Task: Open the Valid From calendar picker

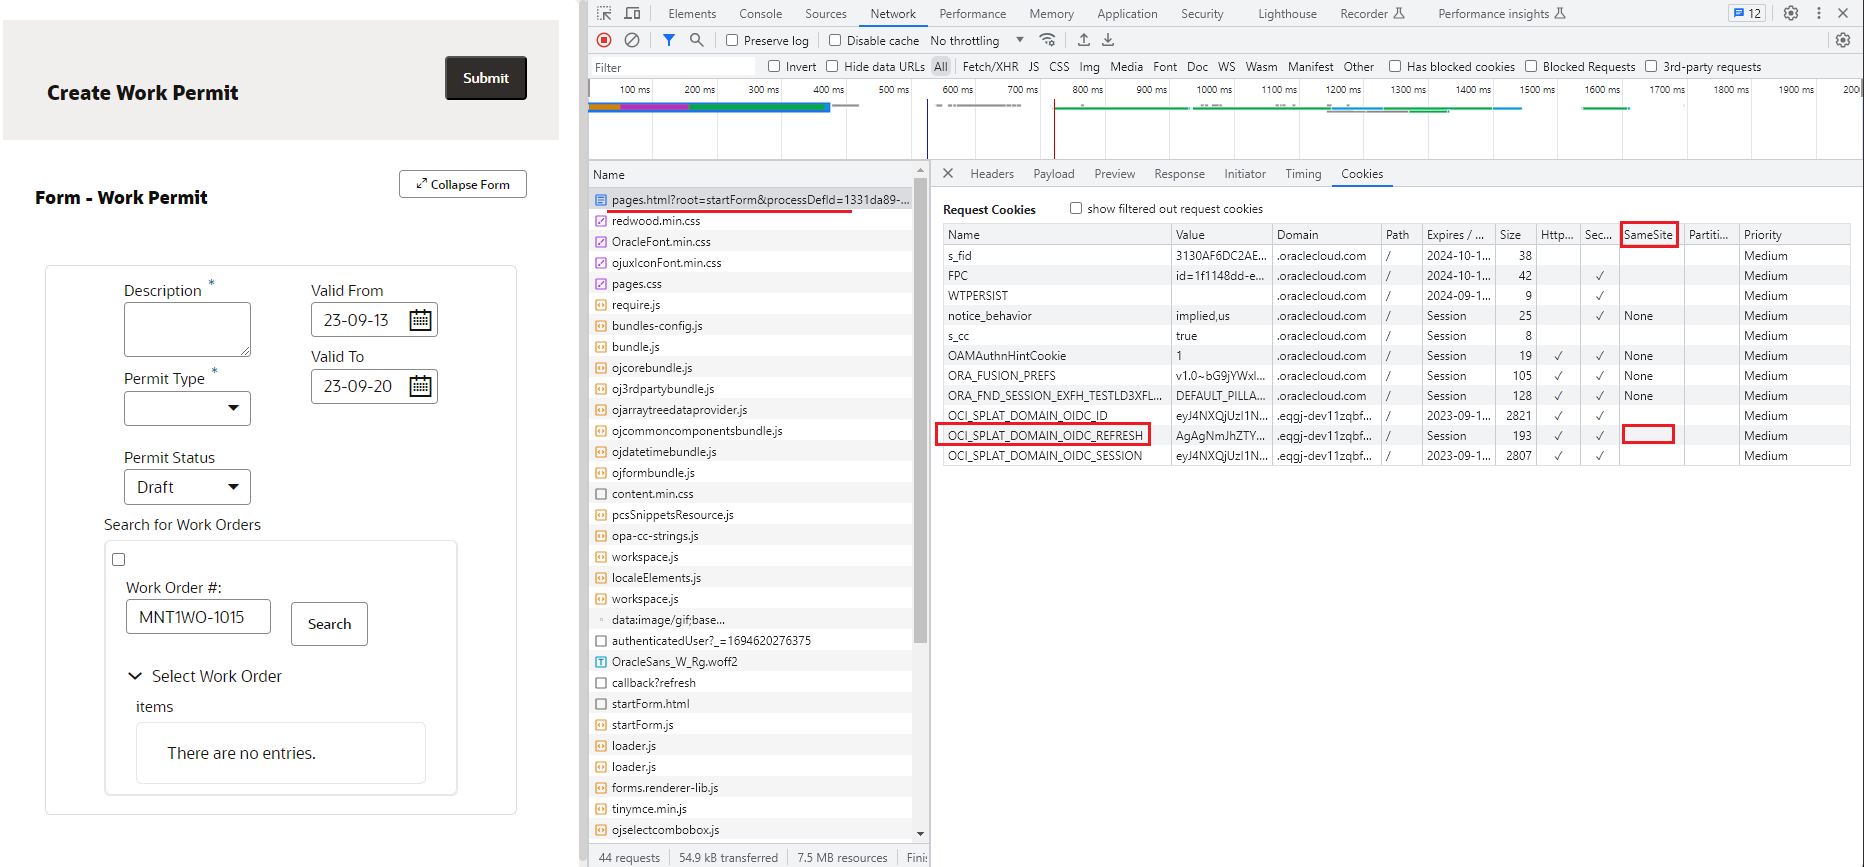Action: click(420, 320)
